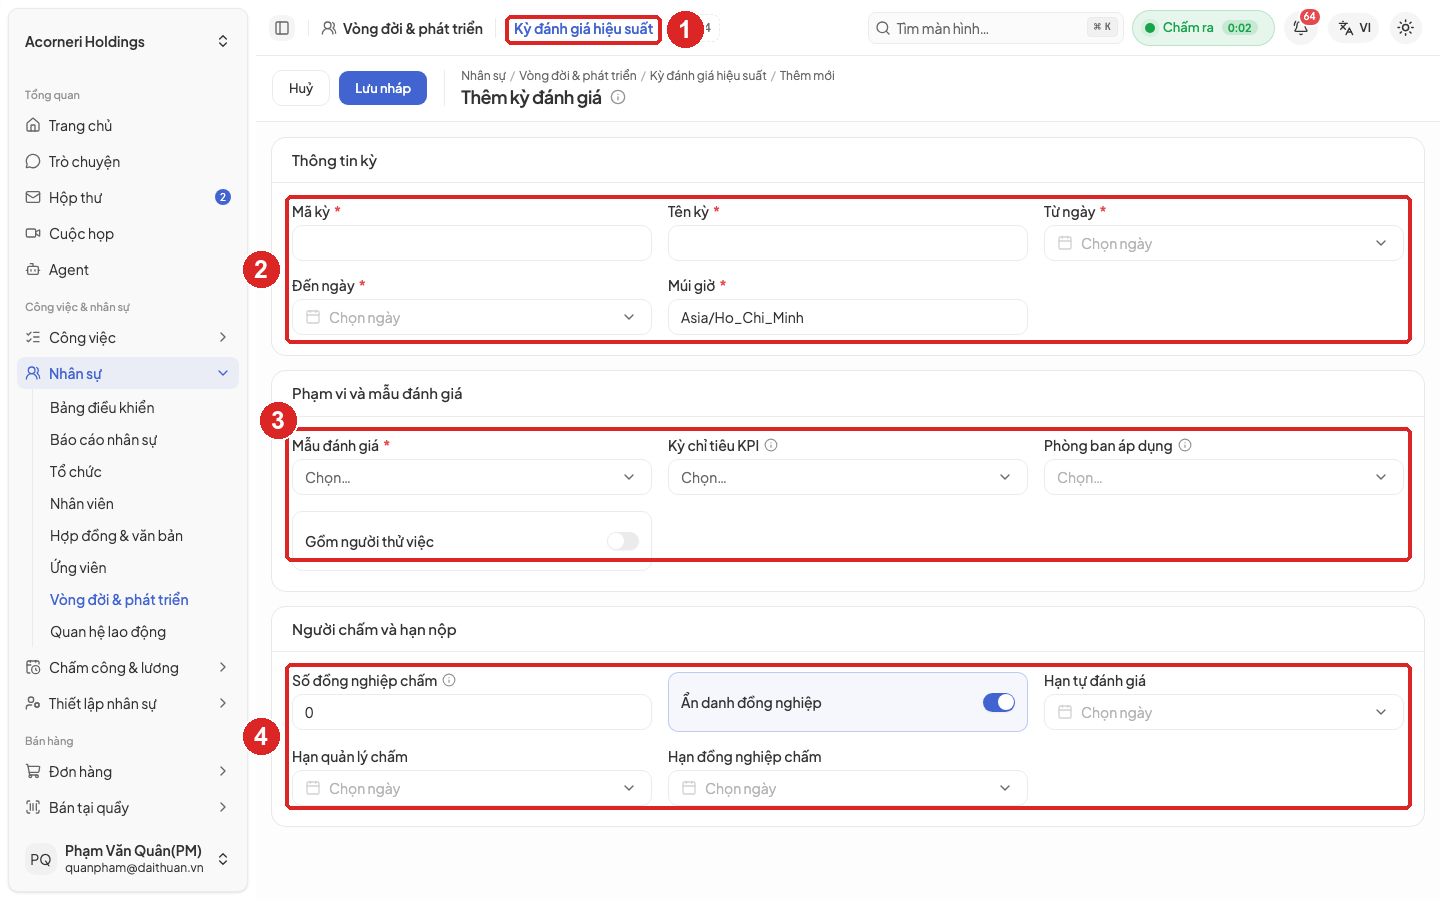Open notifications bell icon
Viewport: 1440px width, 900px height.
tap(1301, 28)
